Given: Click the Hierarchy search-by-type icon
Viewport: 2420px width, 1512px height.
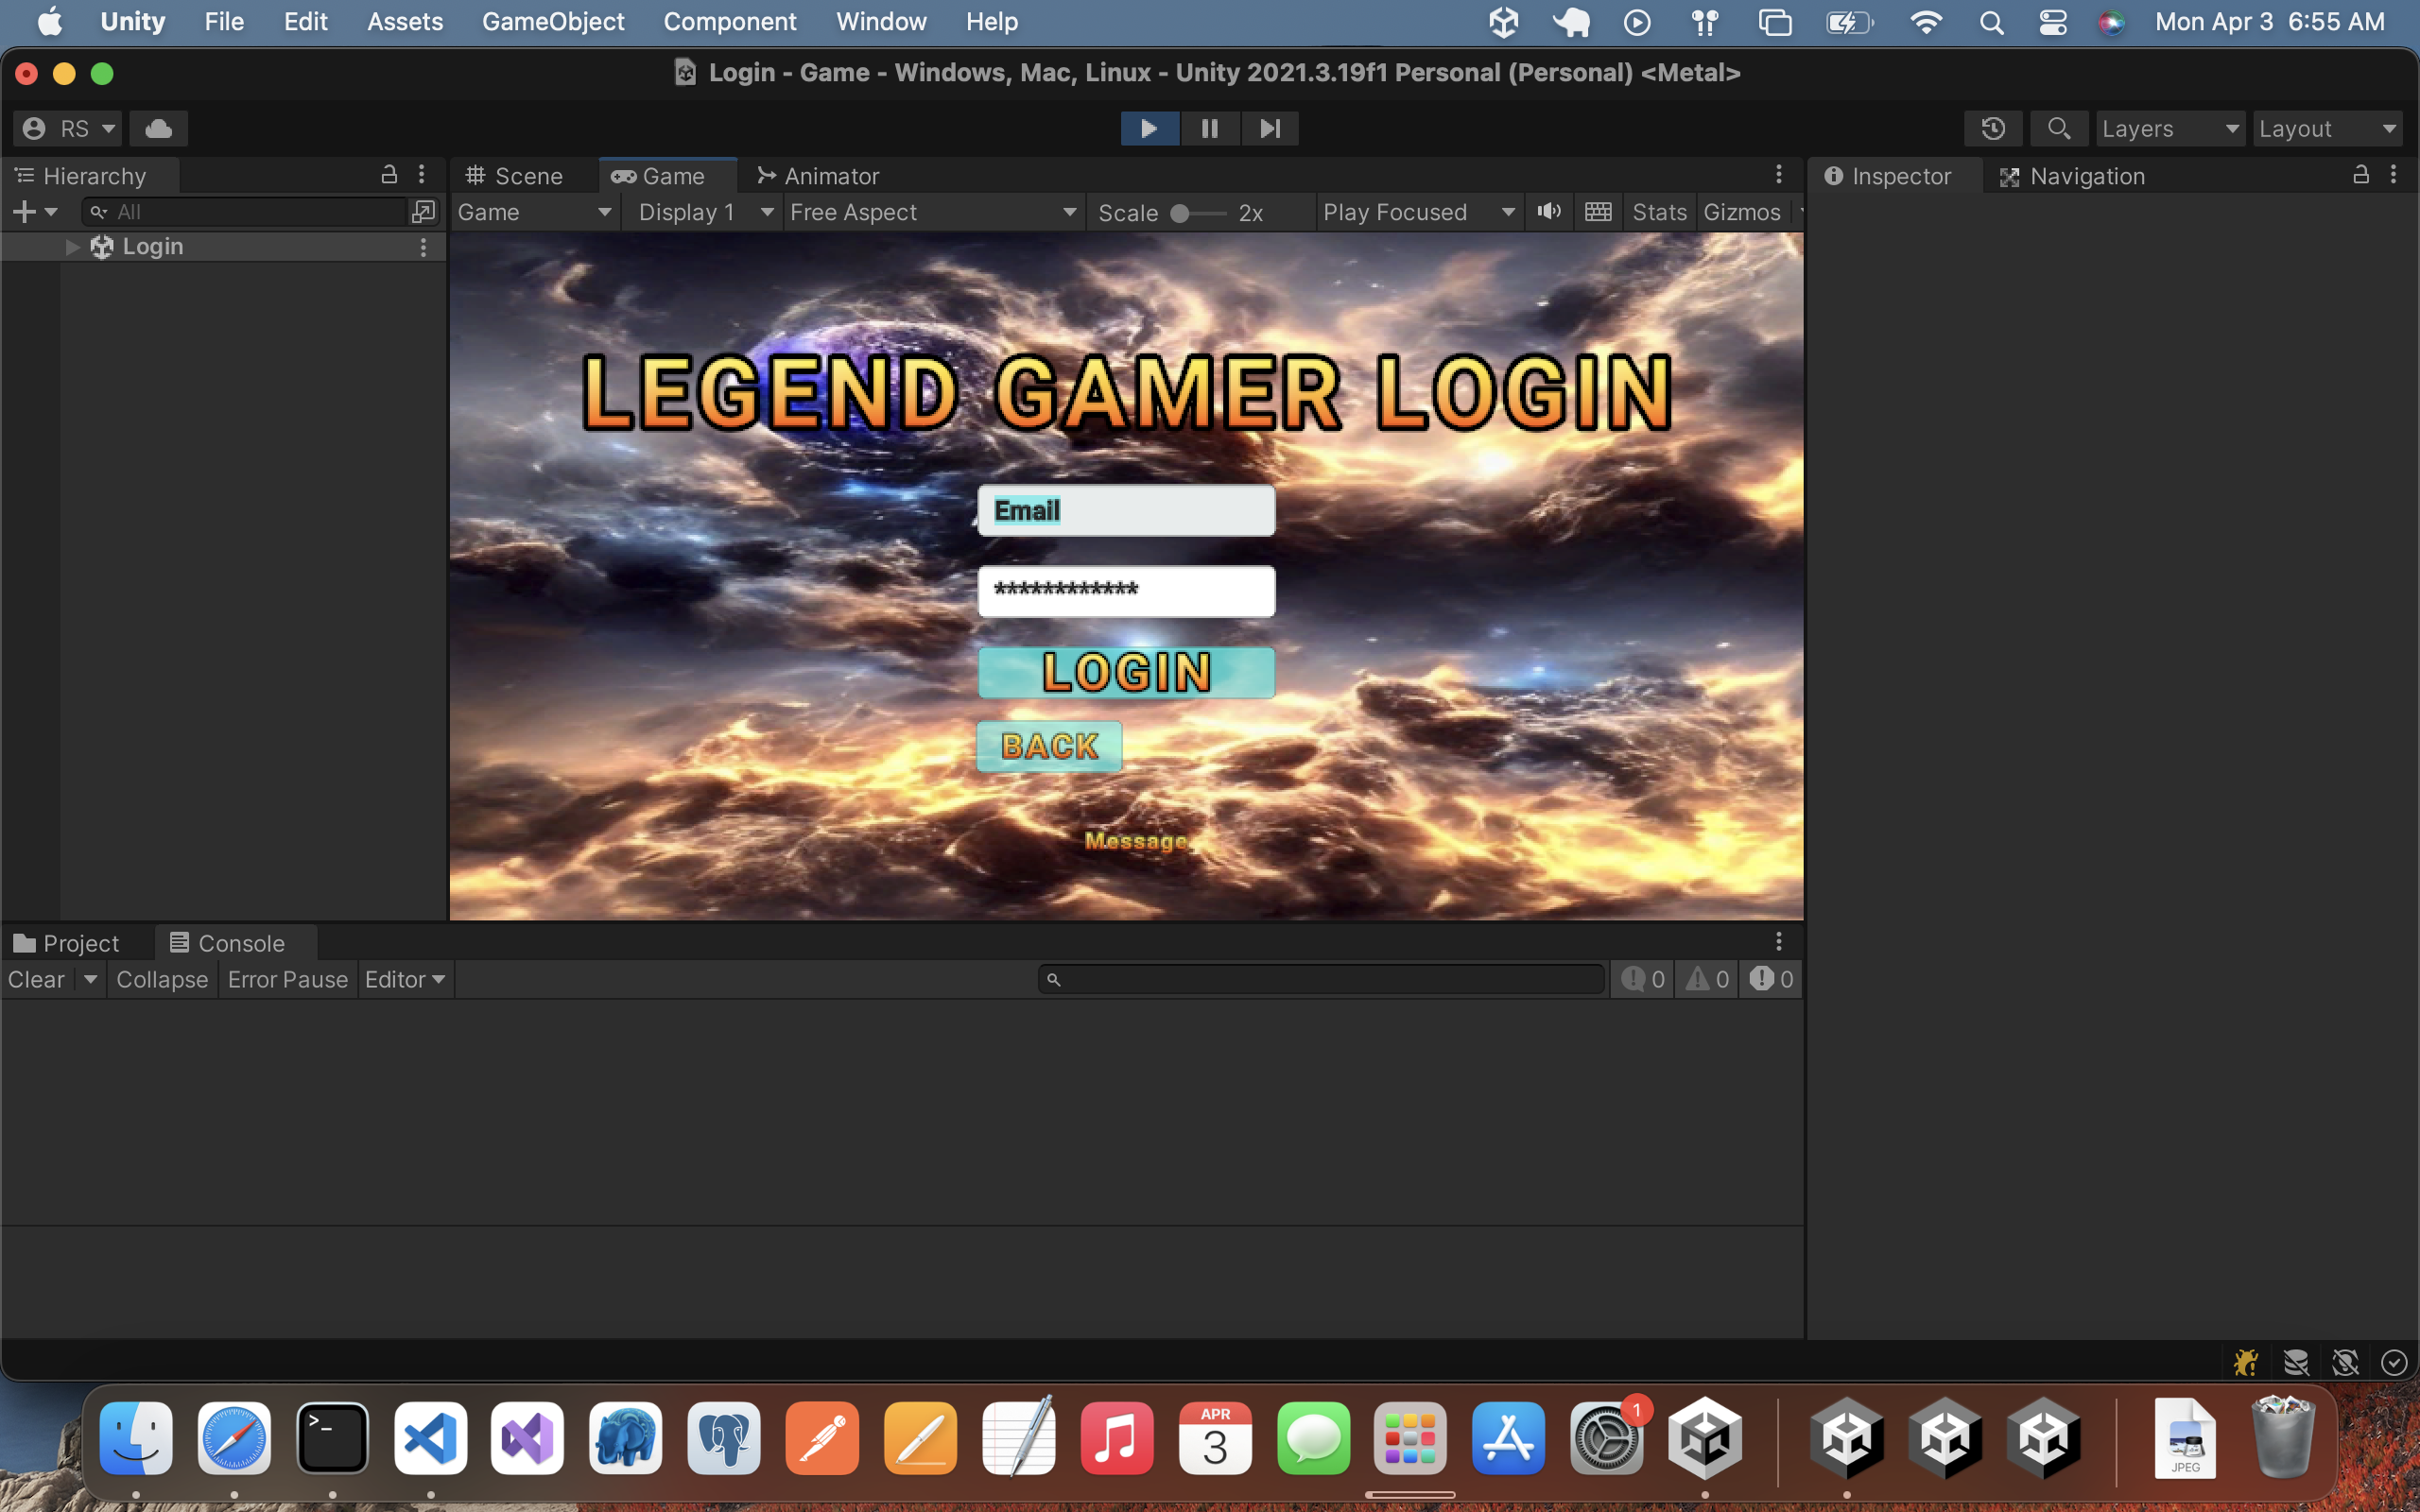Looking at the screenshot, I should coord(423,212).
